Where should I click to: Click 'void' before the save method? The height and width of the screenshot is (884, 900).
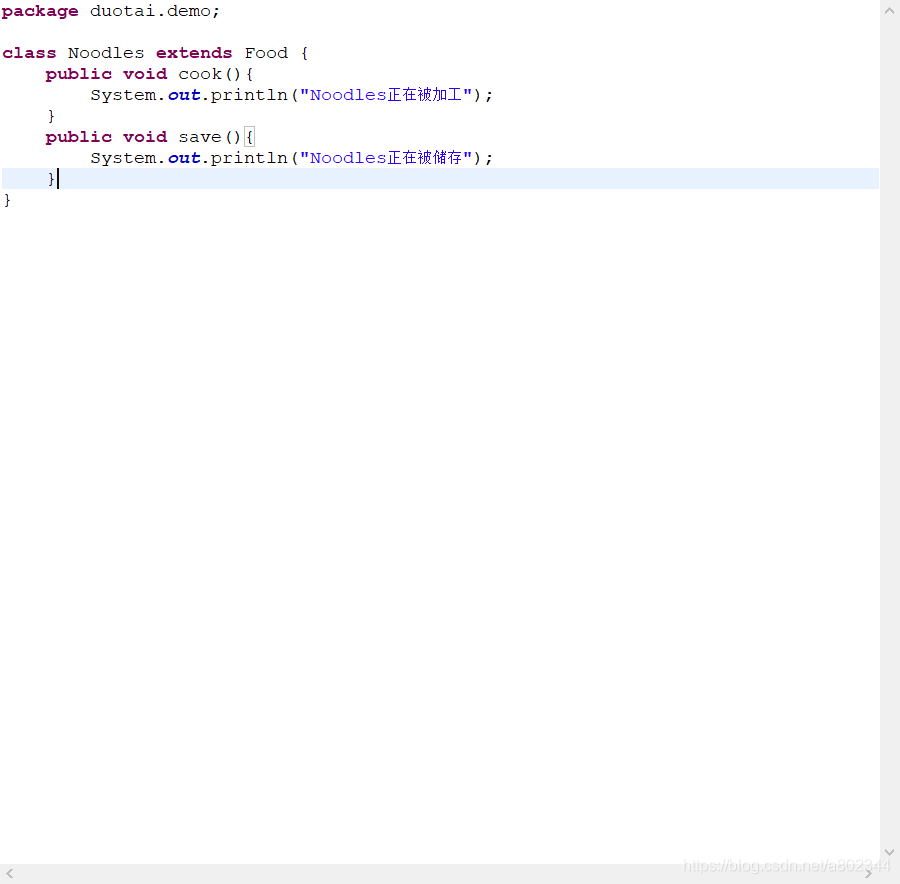(x=145, y=137)
